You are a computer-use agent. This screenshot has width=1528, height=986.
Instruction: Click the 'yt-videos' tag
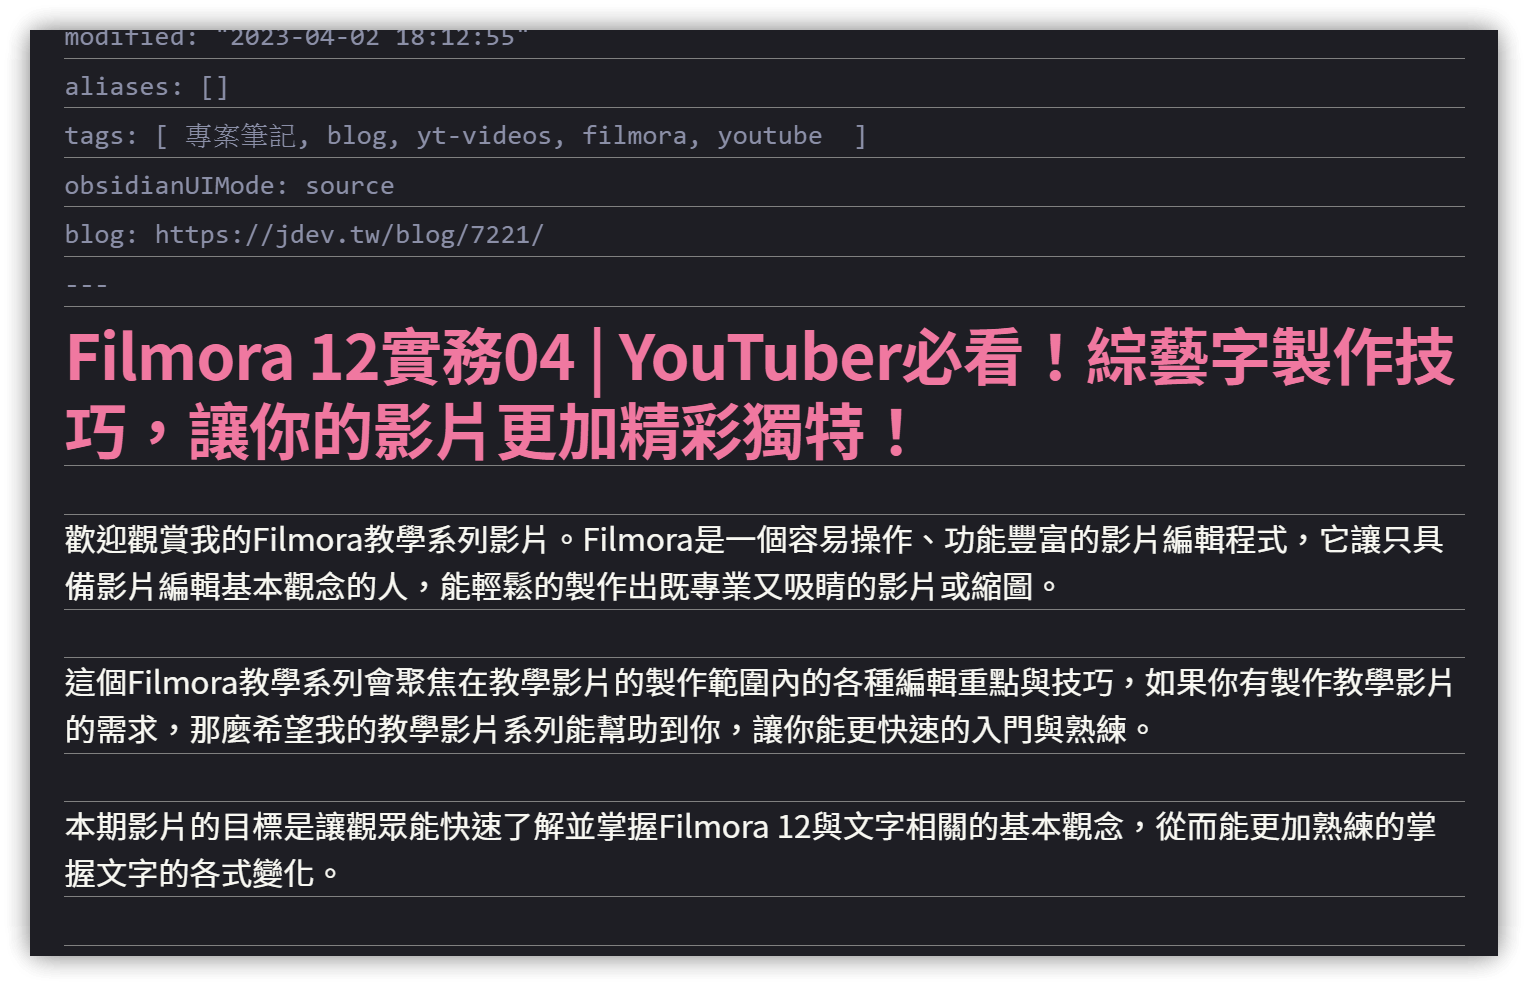point(484,136)
